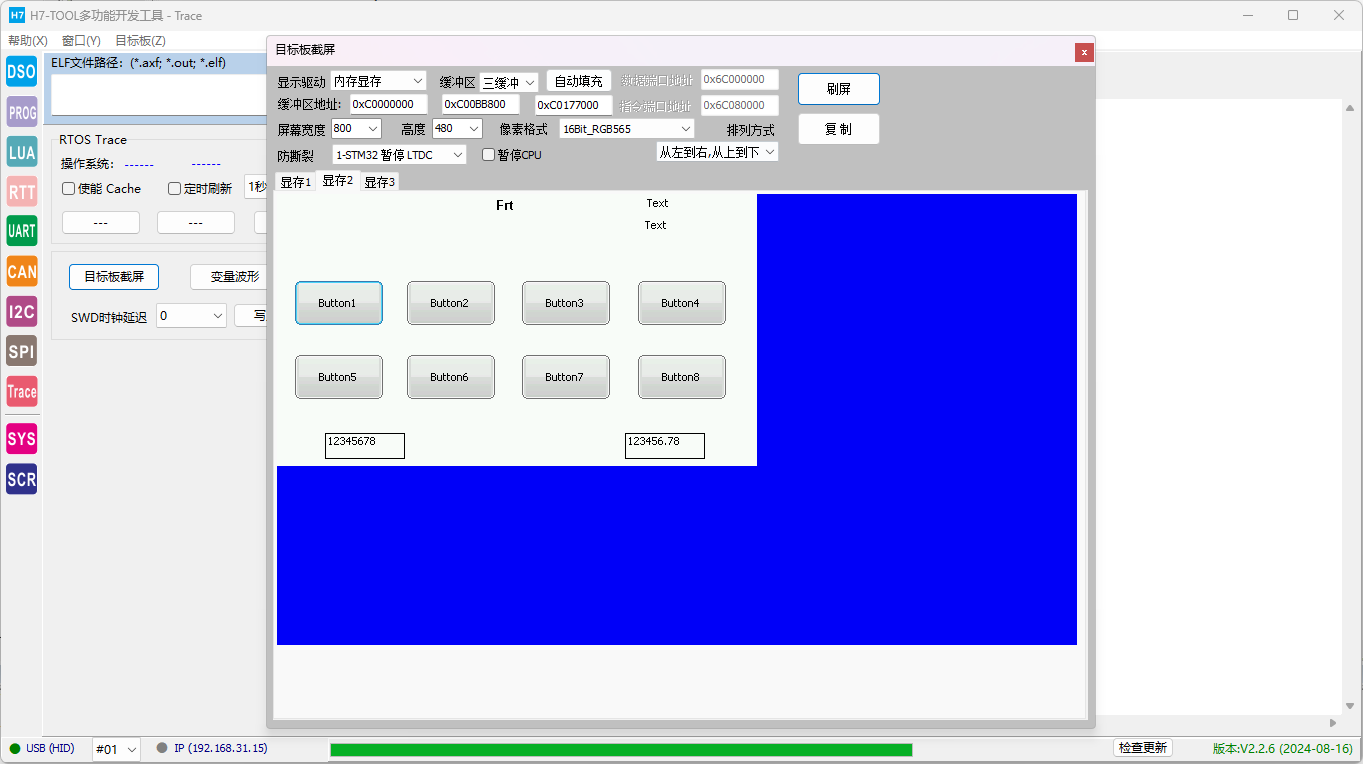Click the main window vertical scrollbar up arrow
Screen dimensions: 1363x764
tap(1351, 108)
